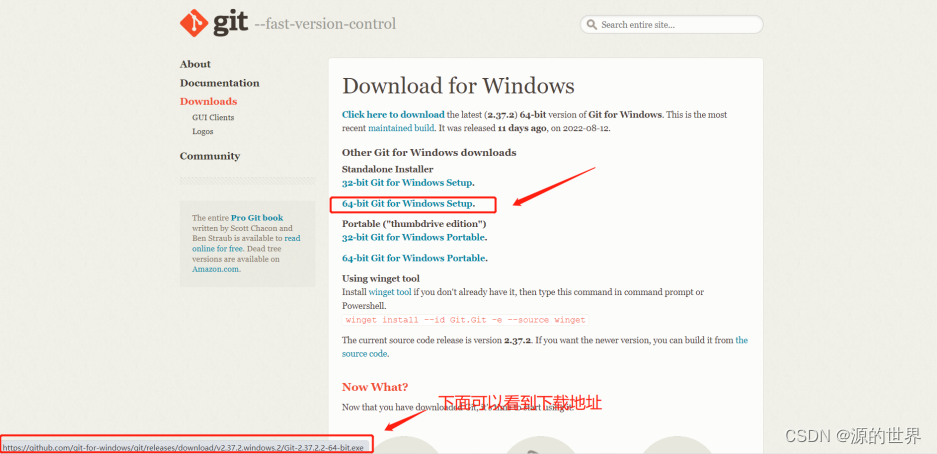Open the Pro Git book link

257,218
